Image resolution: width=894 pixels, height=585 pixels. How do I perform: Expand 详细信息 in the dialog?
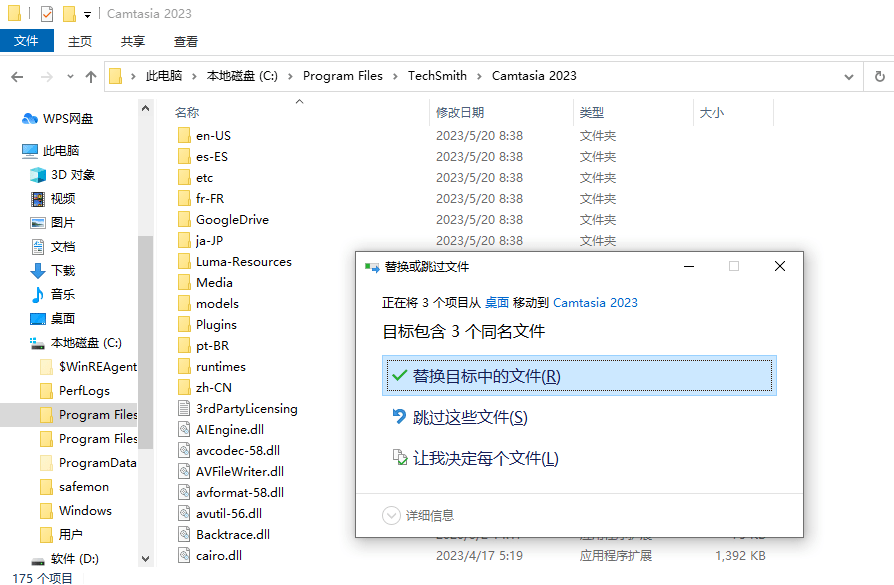(x=418, y=515)
